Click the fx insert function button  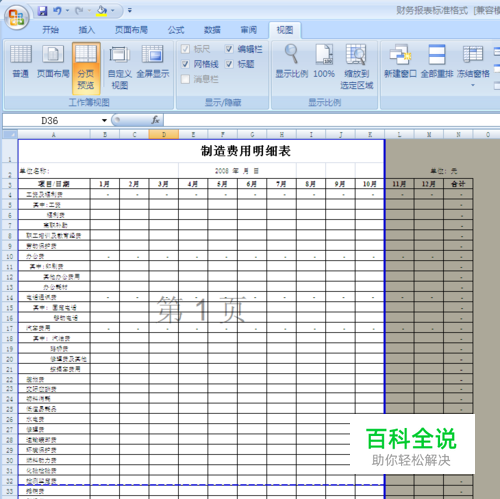(155, 120)
